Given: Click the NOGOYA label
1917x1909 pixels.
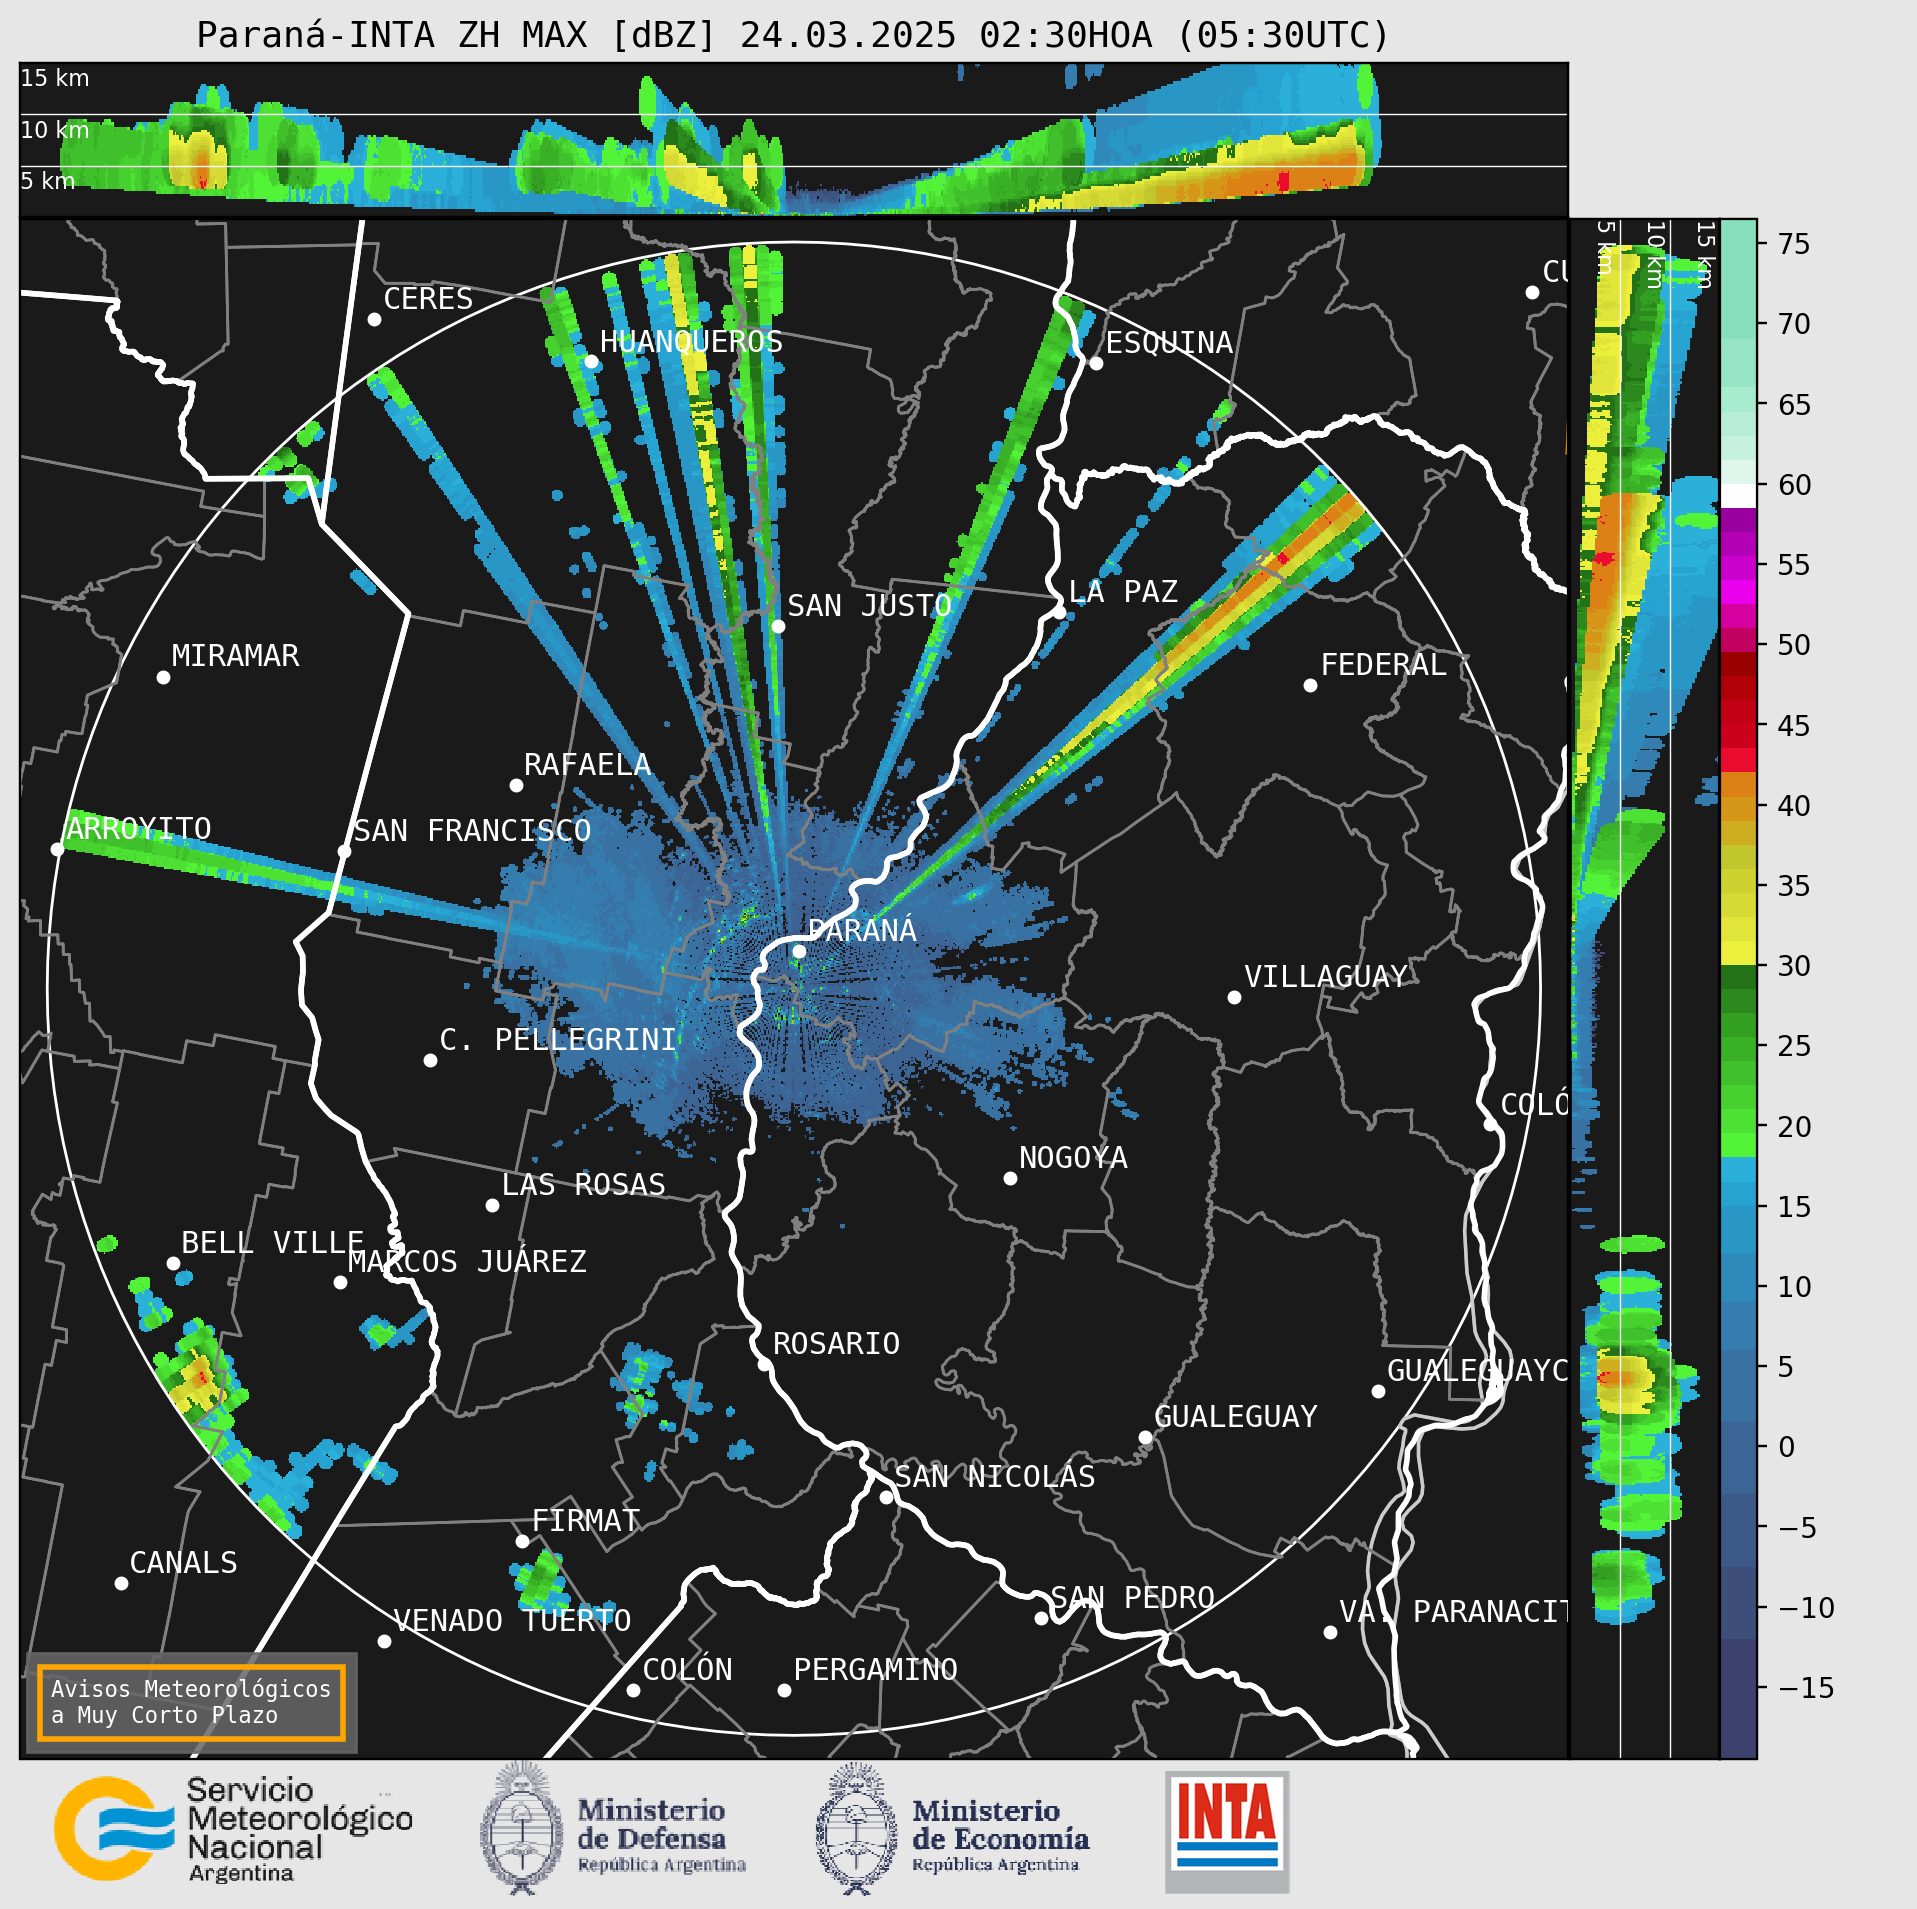Looking at the screenshot, I should [x=1073, y=1157].
